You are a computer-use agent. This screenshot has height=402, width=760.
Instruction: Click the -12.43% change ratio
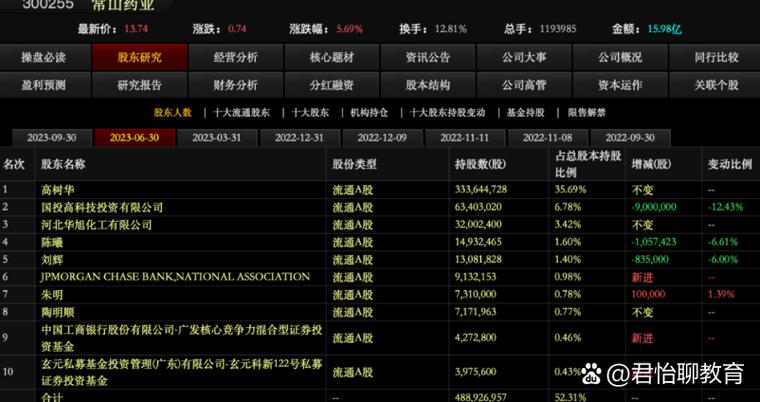click(725, 207)
